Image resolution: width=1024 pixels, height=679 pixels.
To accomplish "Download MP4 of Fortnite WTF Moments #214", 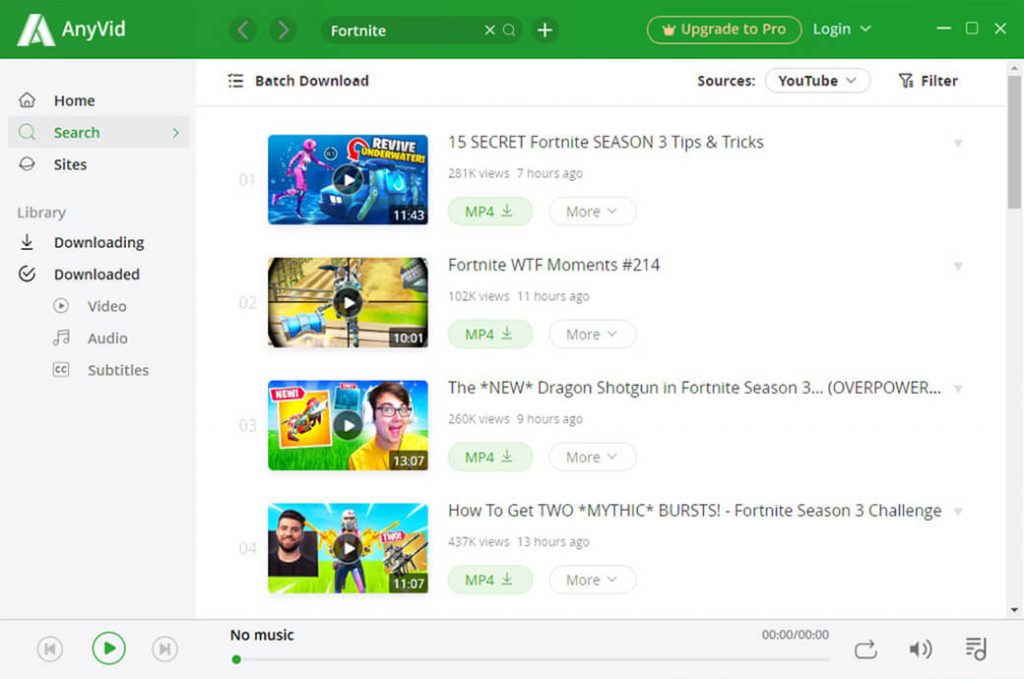I will 490,334.
